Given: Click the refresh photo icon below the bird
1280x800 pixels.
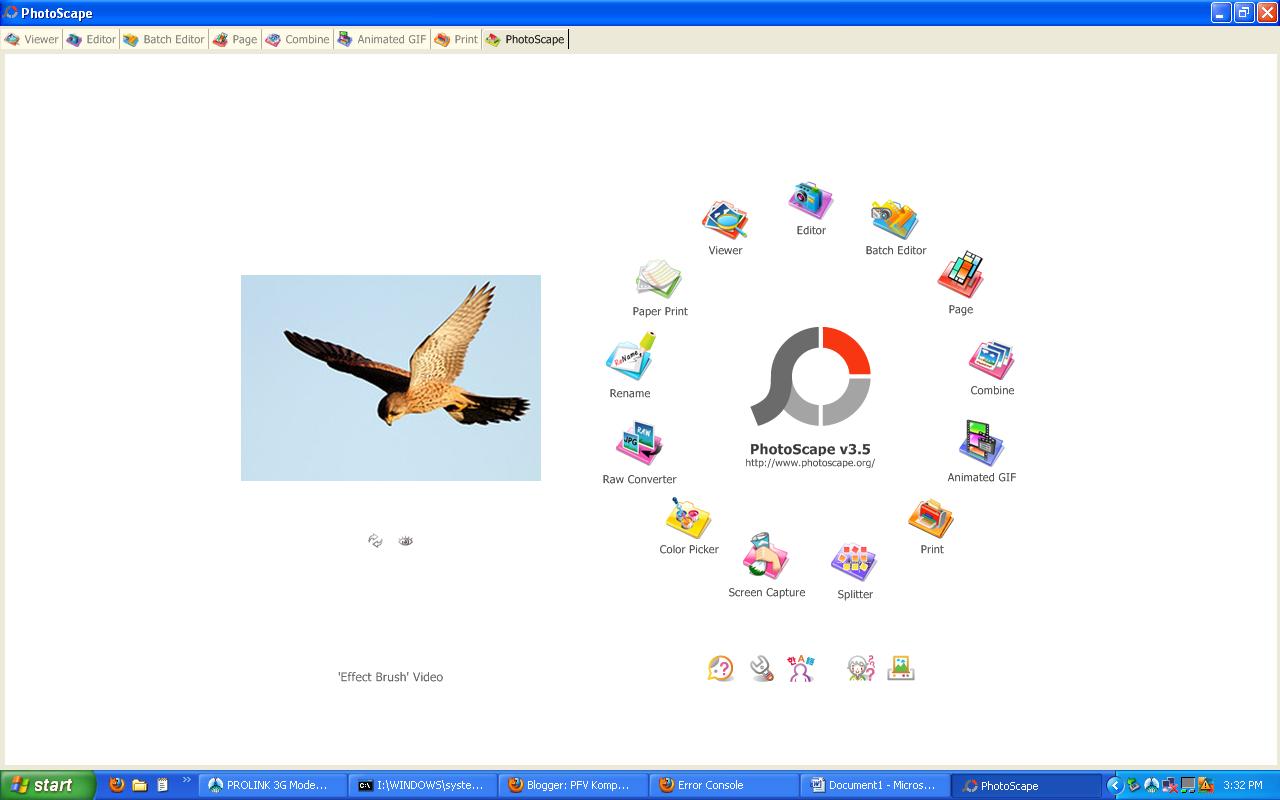Looking at the screenshot, I should (x=375, y=540).
